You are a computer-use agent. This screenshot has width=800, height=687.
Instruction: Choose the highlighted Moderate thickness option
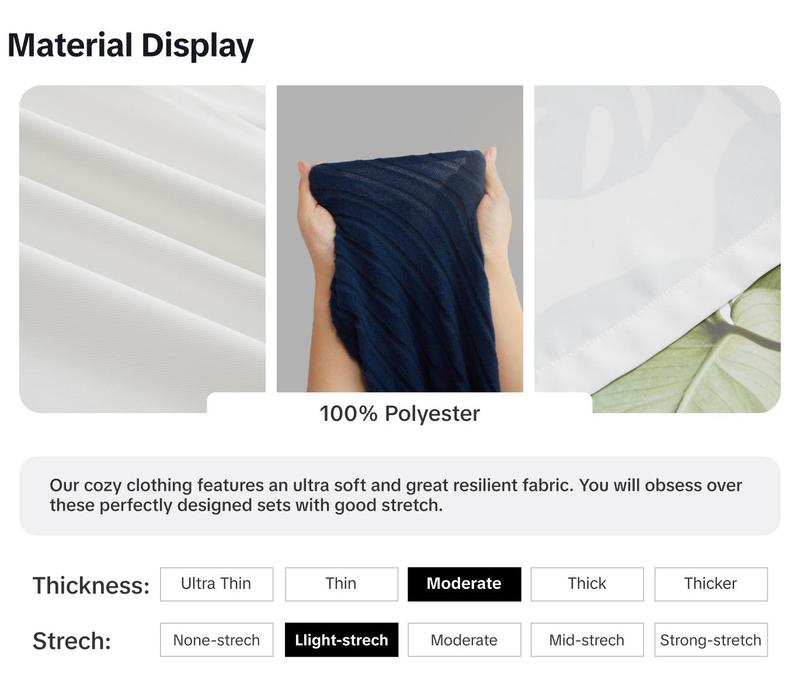[x=464, y=584]
